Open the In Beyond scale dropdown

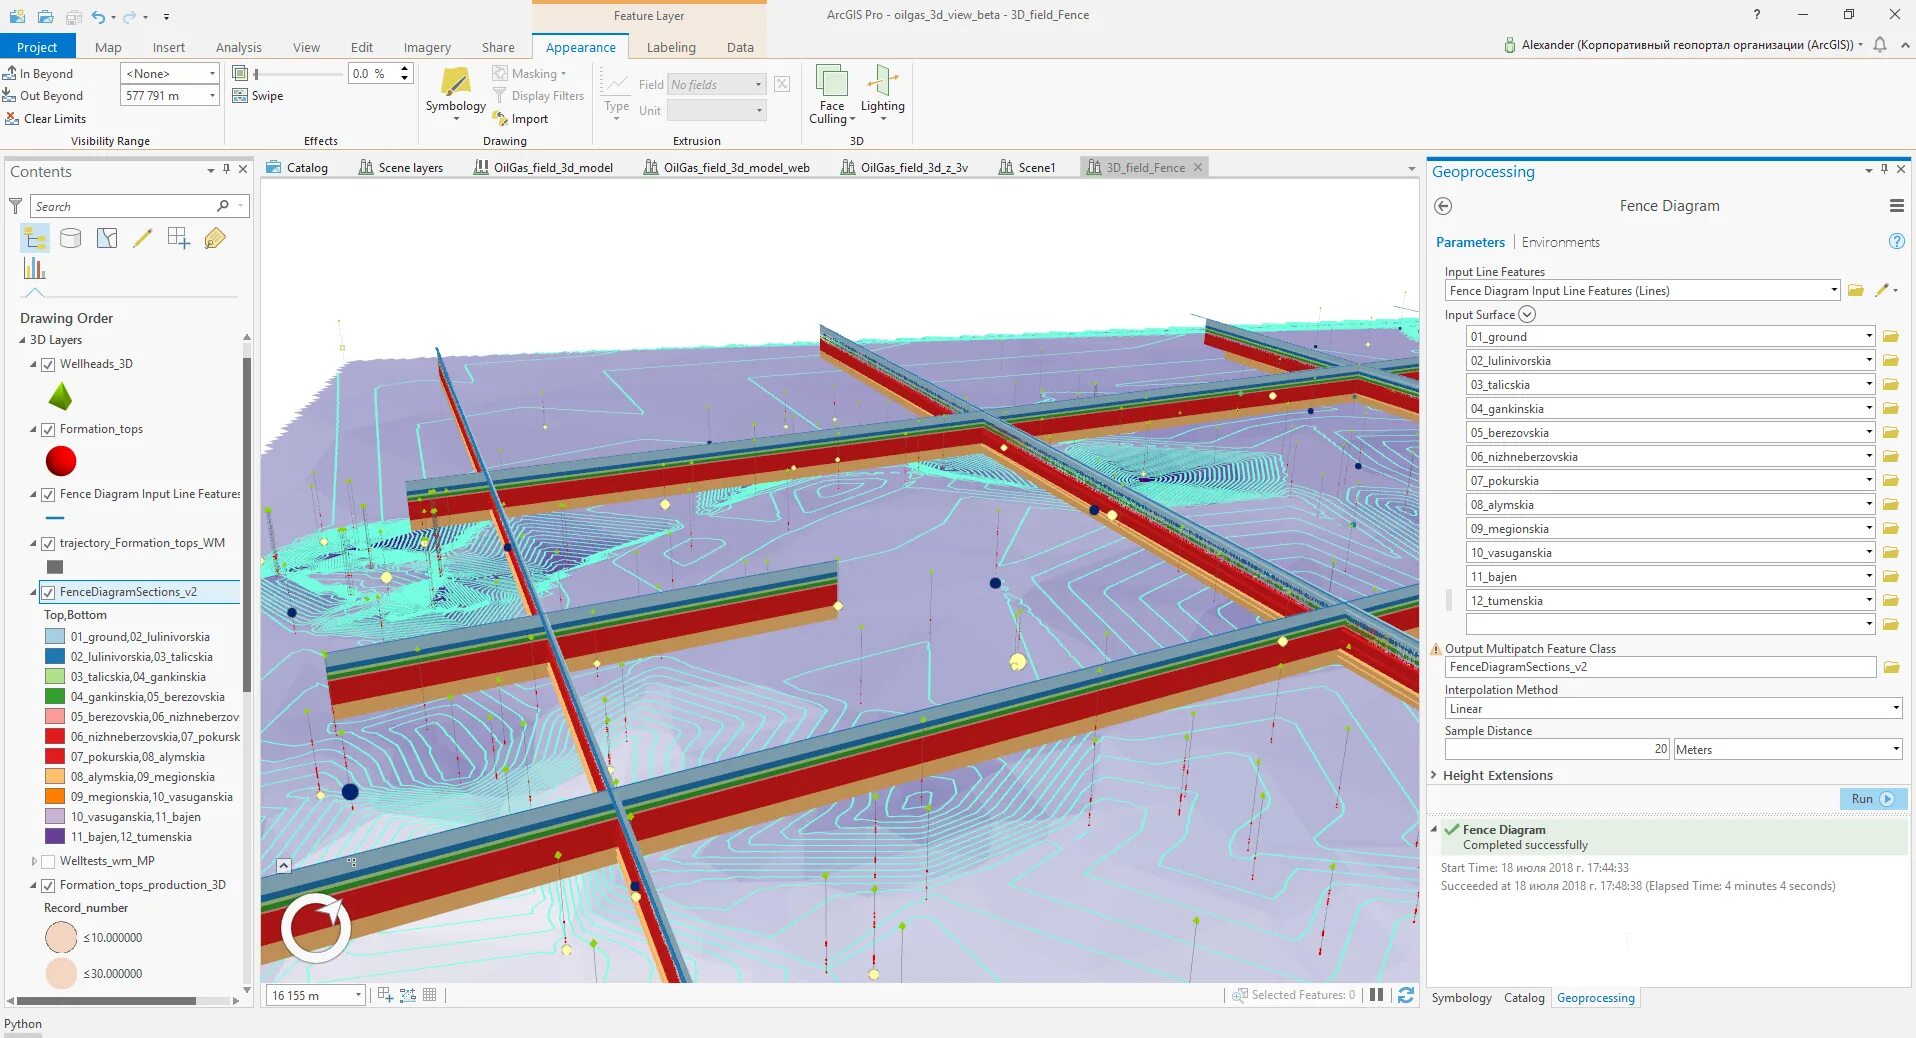[x=212, y=74]
